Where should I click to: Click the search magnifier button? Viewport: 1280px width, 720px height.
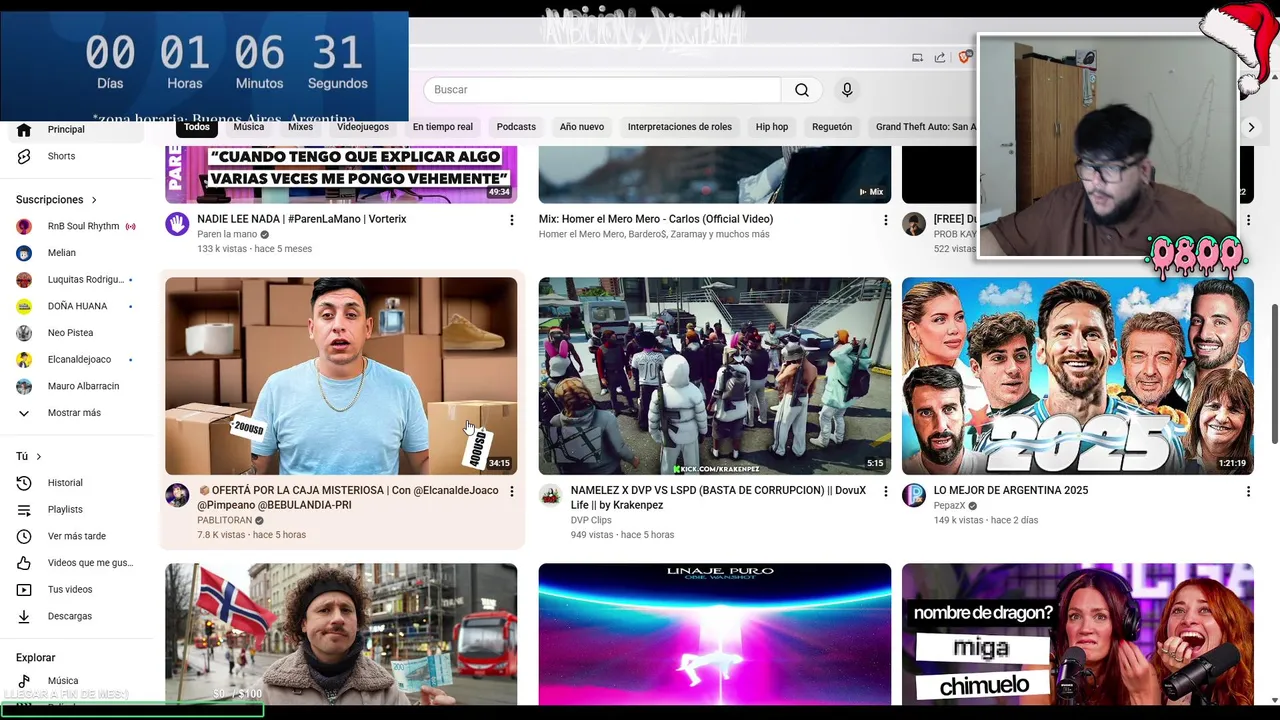801,90
